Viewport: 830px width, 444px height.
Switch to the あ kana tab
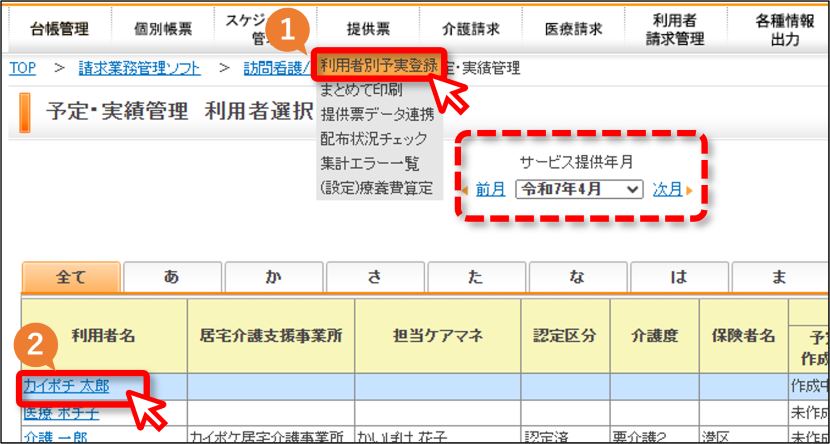172,277
